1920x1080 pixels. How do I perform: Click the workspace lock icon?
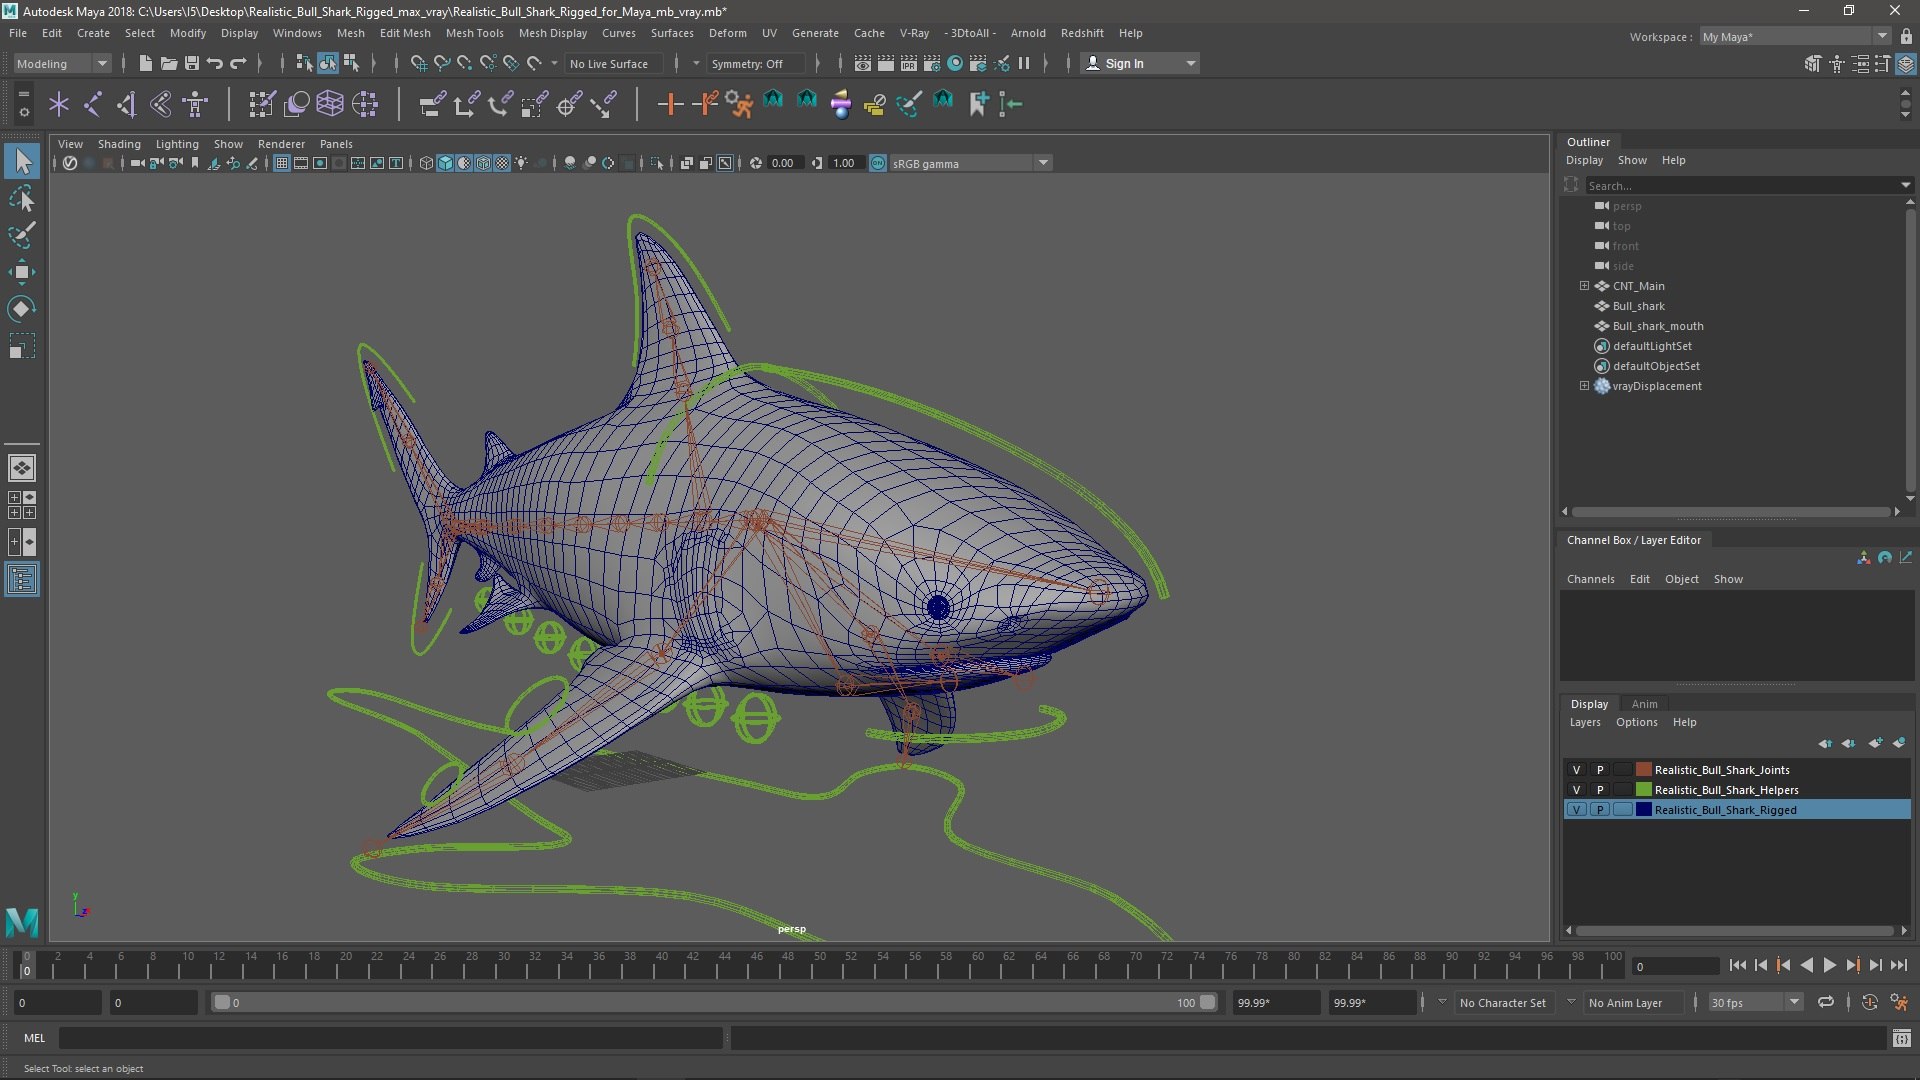point(1906,36)
